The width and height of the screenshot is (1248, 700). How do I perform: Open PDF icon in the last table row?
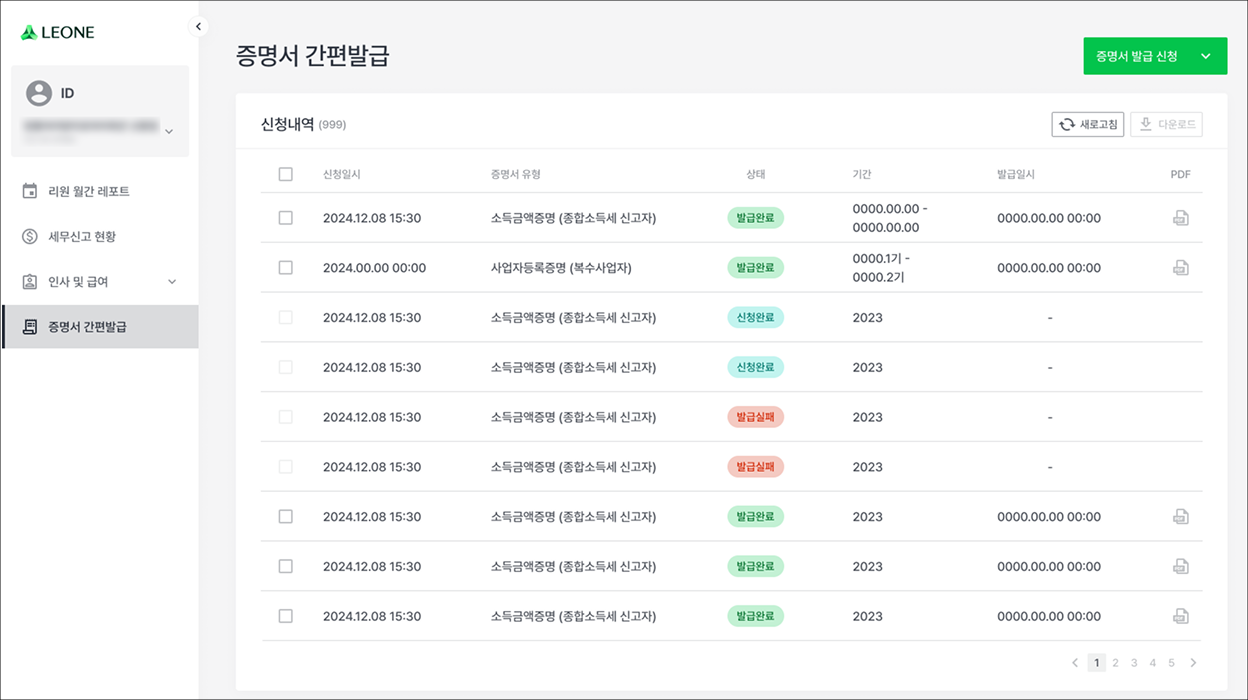point(1181,616)
